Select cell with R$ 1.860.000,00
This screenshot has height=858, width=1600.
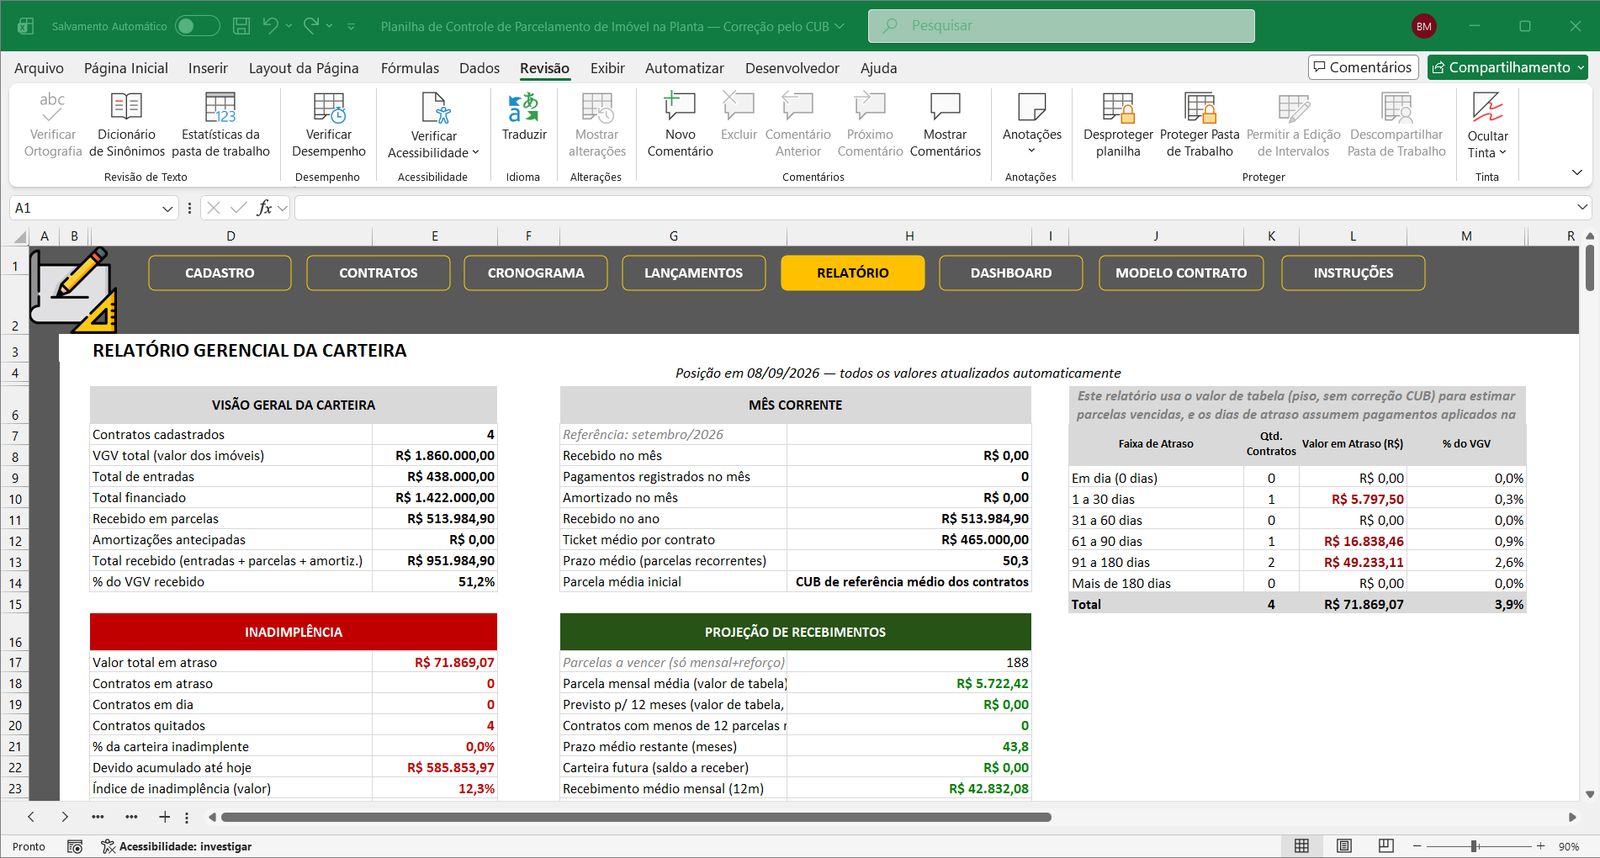tap(434, 456)
